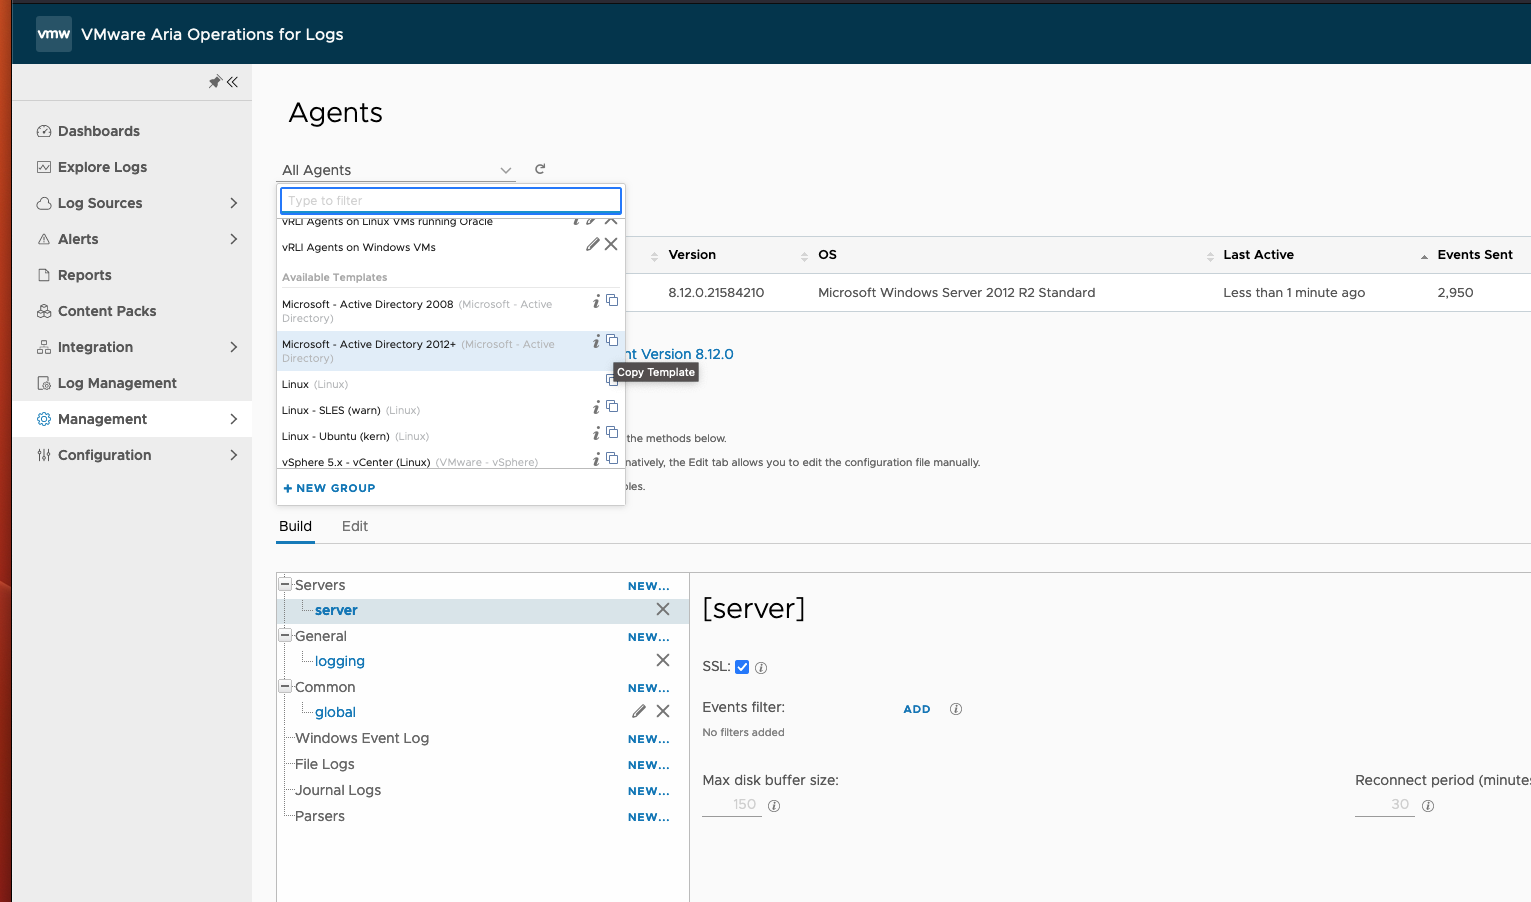The height and width of the screenshot is (902, 1531).
Task: Switch to the Edit tab
Action: 354,526
